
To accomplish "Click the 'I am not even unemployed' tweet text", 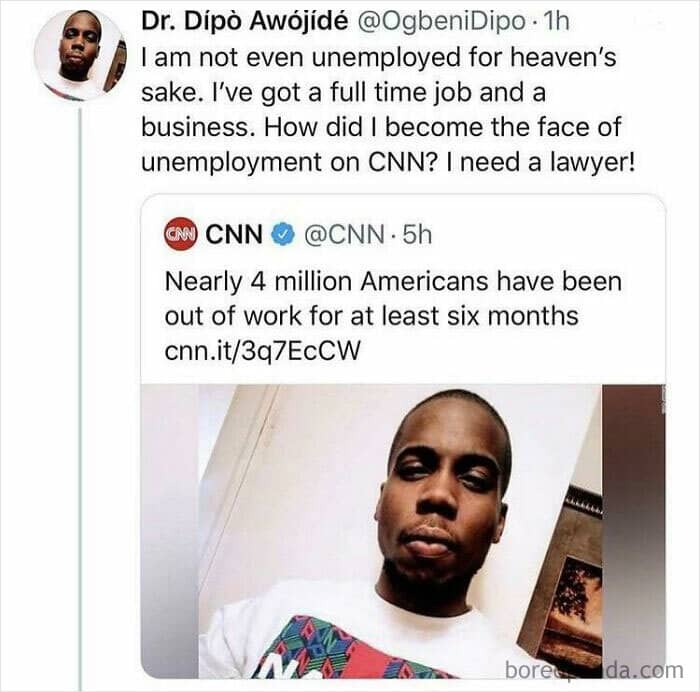I will pos(388,109).
